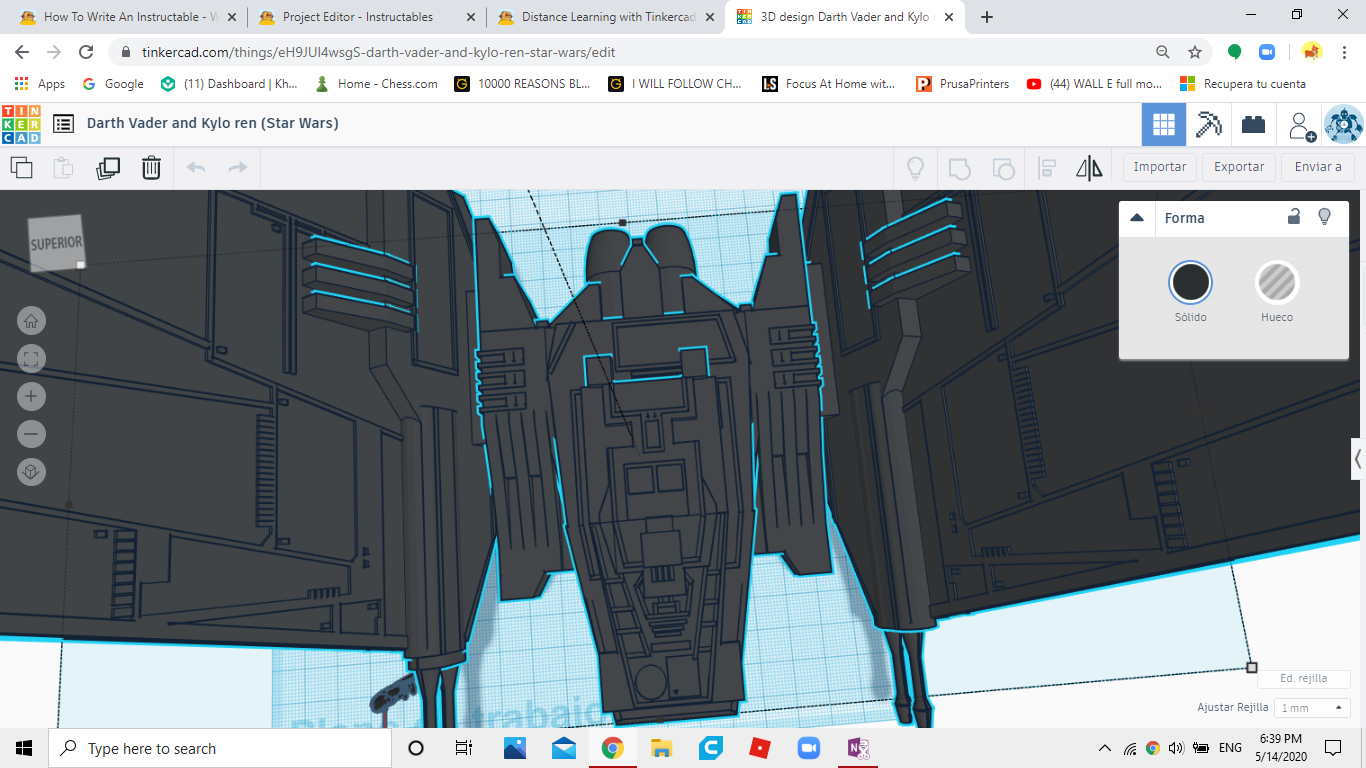Expand the right shapes sidebar chevron

1358,459
